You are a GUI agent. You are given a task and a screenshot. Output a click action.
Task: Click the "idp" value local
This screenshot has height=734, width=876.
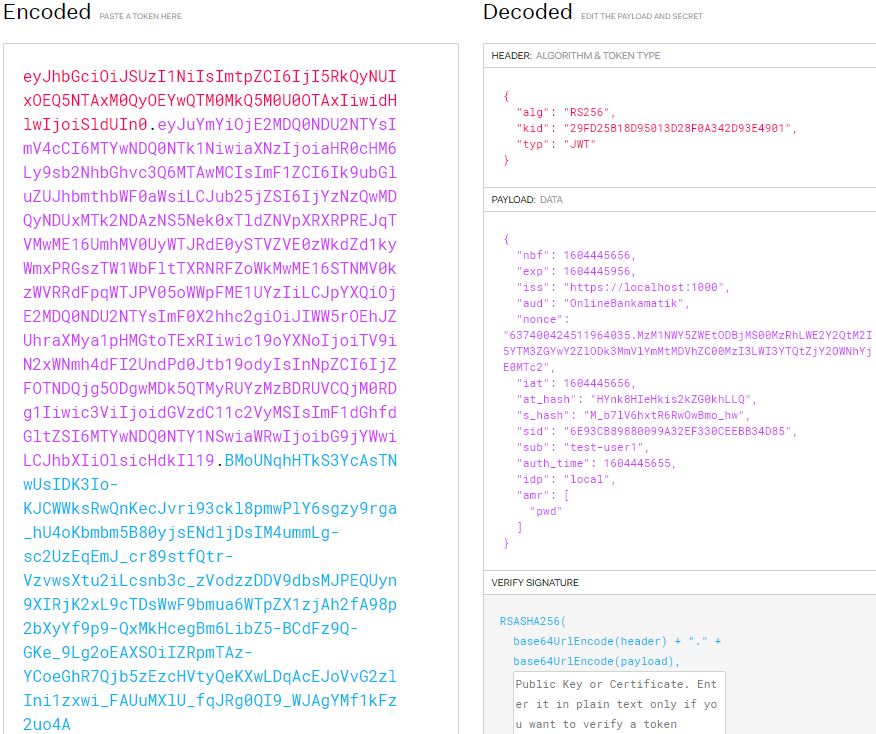(x=572, y=479)
